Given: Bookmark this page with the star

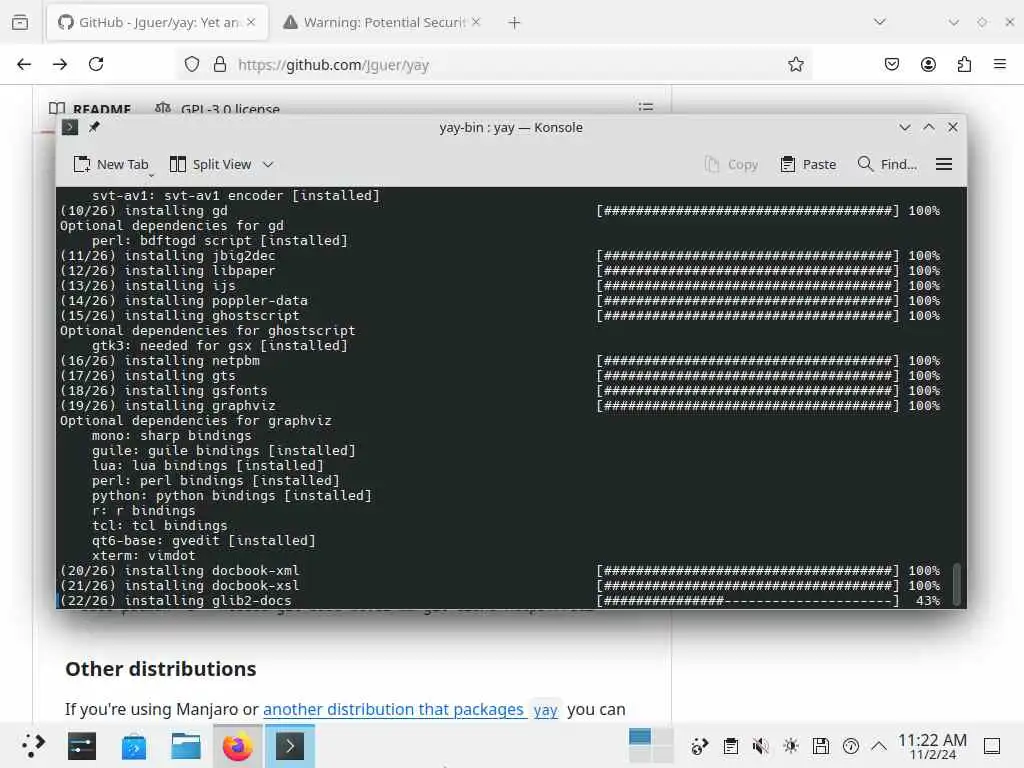Looking at the screenshot, I should [x=795, y=64].
